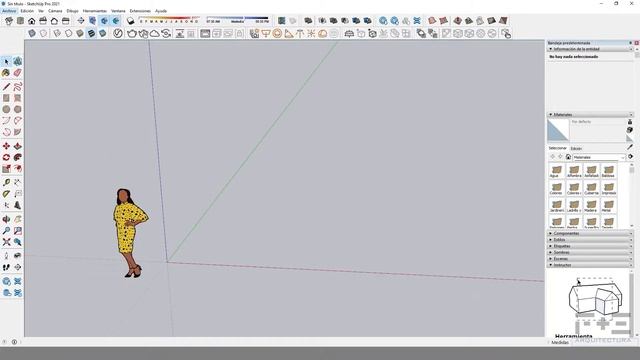Select the Circle tool
640x360 pixels.
[x=6, y=109]
